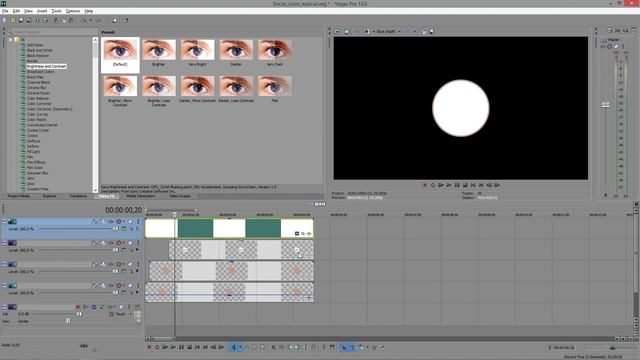The image size is (640, 360).
Task: Click the Delete (X) icon in the timeline toolbar
Action: click(x=274, y=347)
